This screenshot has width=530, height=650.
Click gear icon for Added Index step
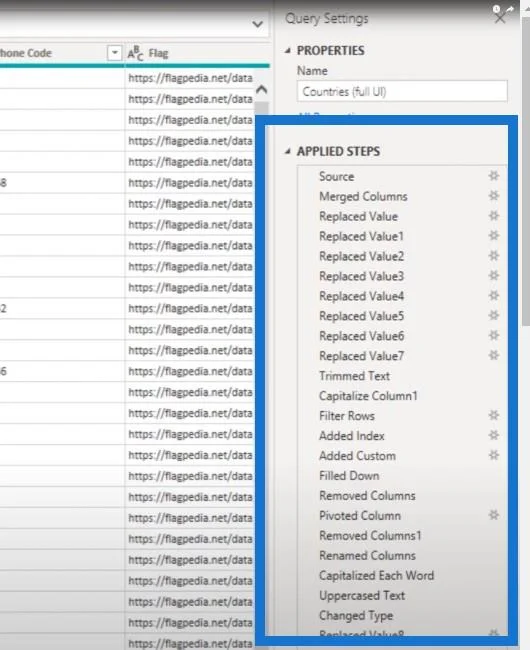(494, 435)
